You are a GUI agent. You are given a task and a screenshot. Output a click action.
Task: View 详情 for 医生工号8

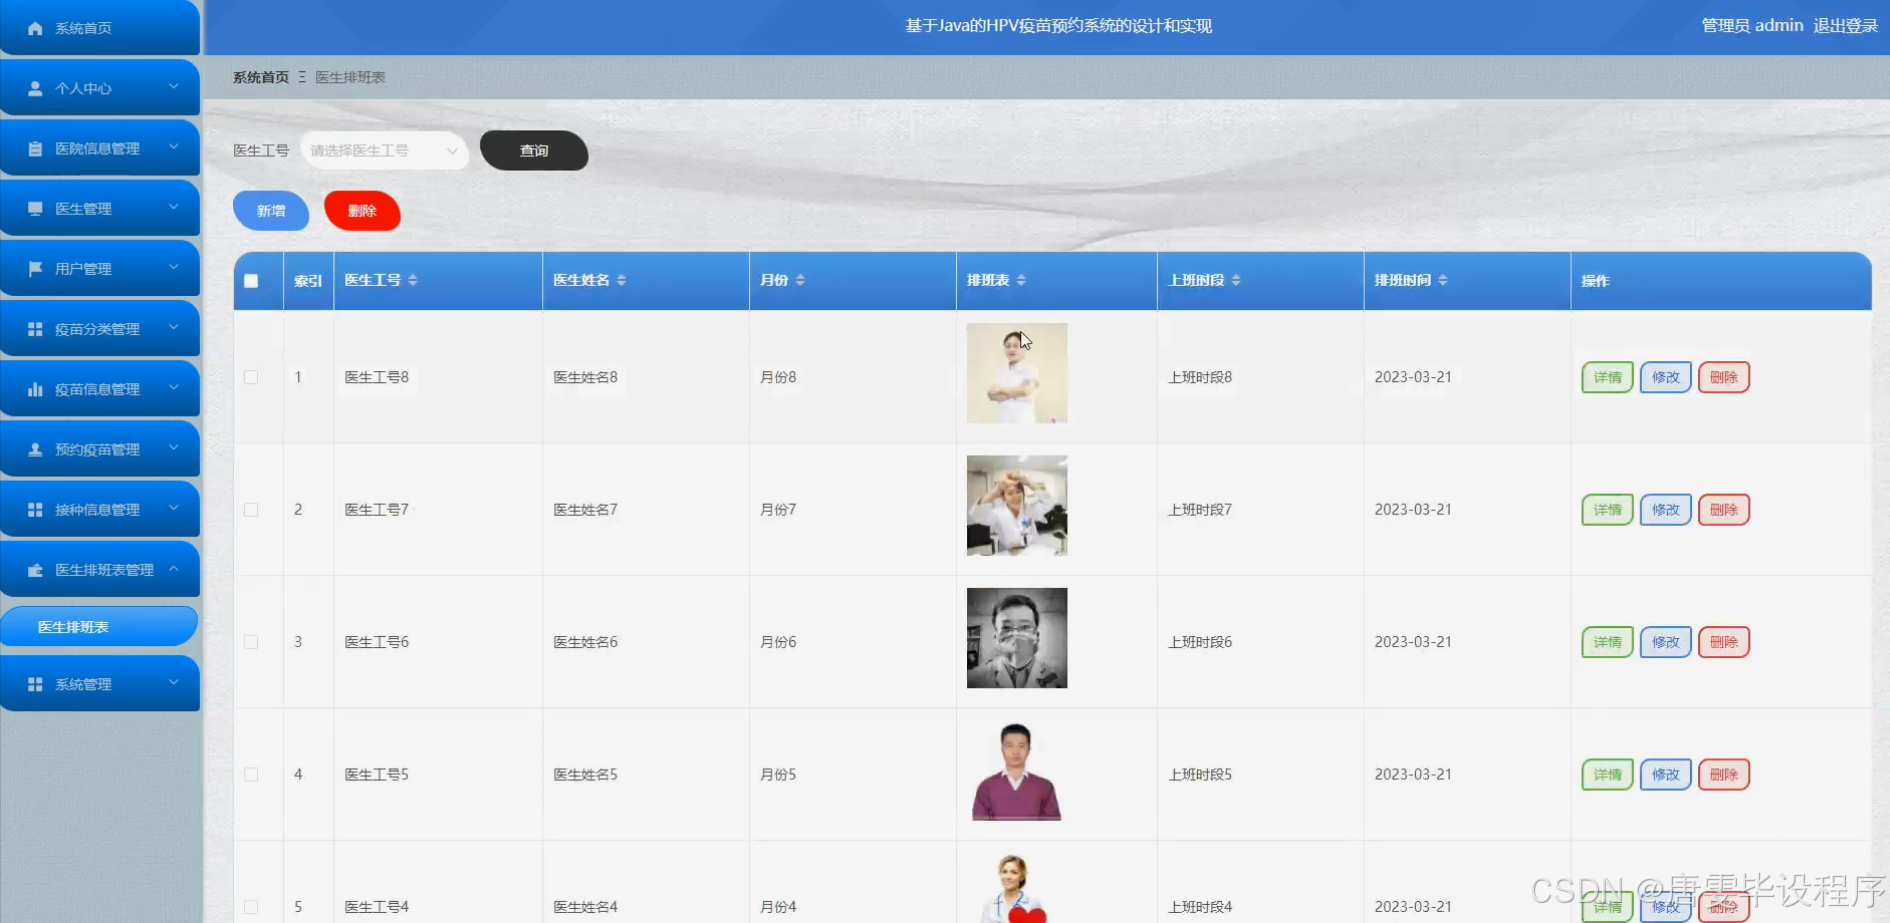(x=1607, y=377)
